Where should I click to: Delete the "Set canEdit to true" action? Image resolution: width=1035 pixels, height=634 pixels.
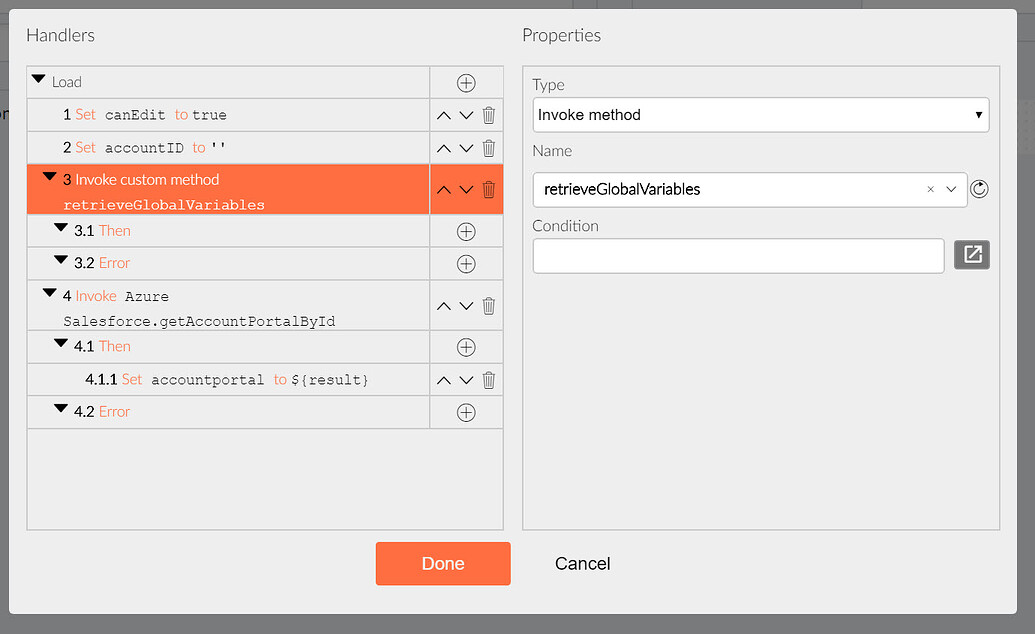point(488,114)
